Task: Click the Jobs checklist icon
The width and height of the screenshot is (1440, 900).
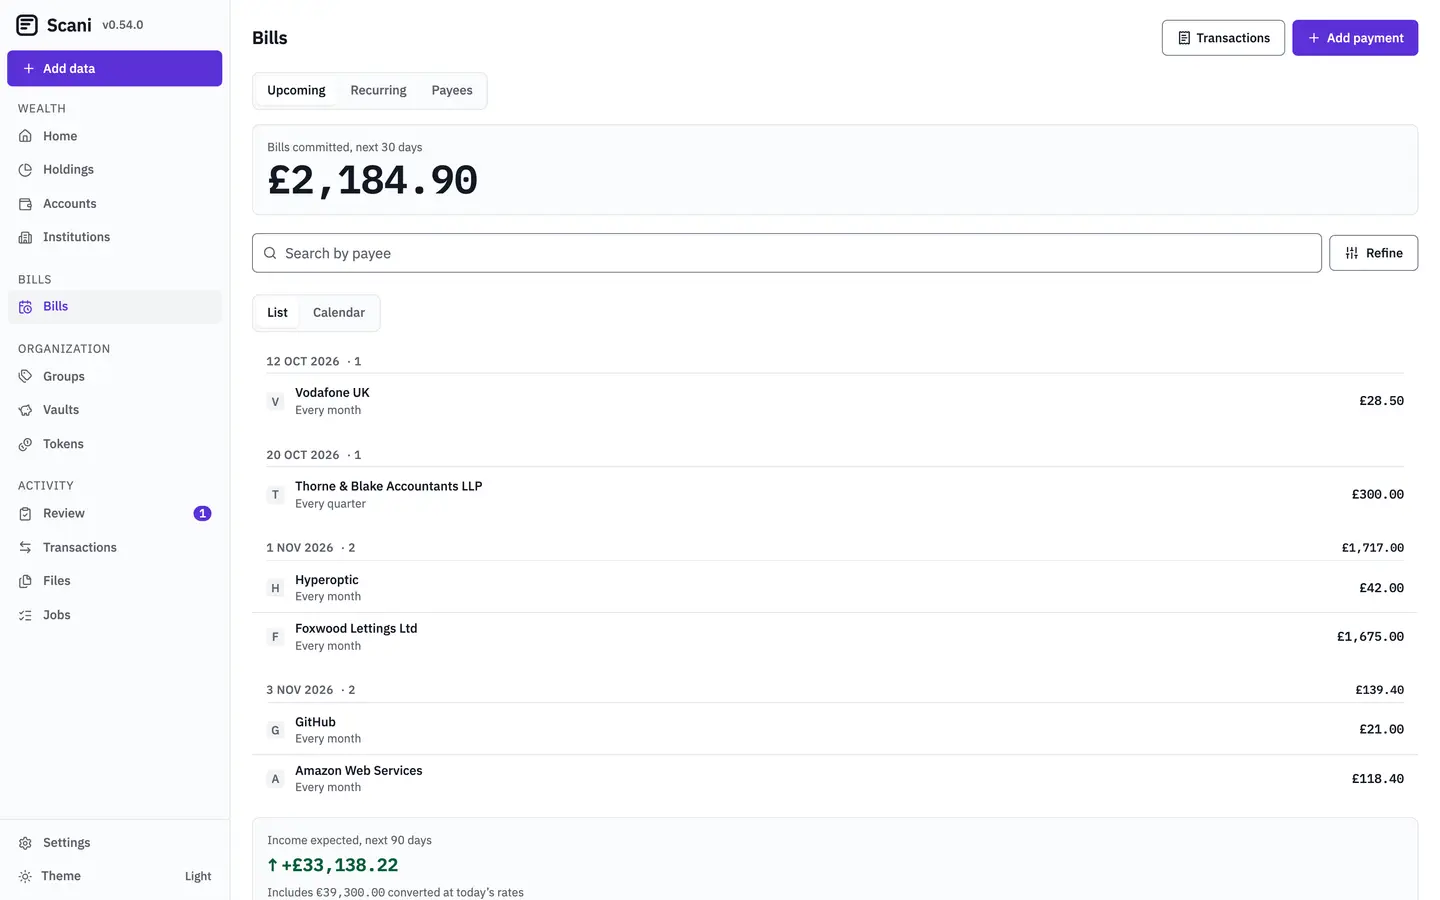Action: click(x=25, y=615)
